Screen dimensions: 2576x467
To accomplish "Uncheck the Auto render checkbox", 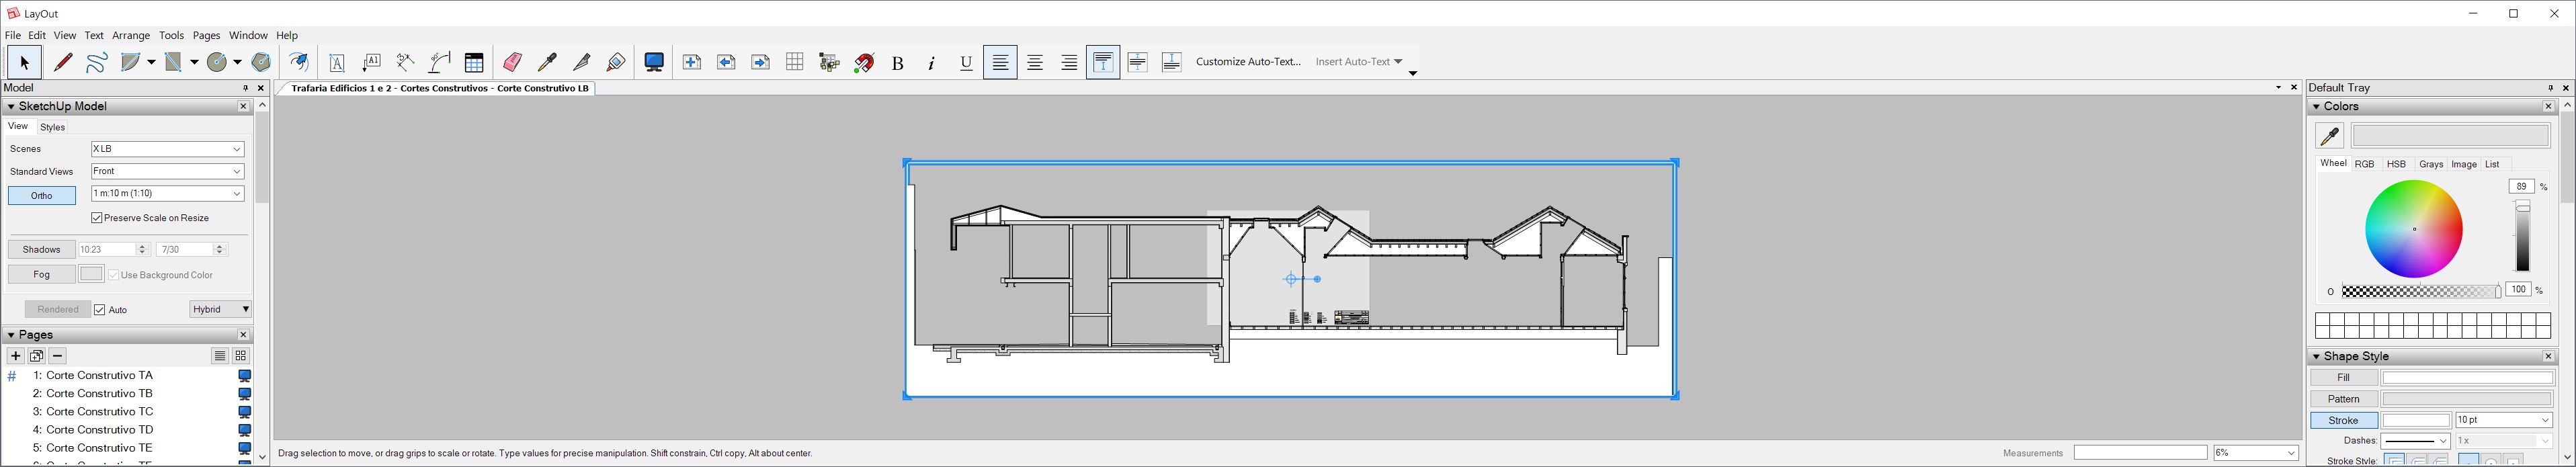I will pyautogui.click(x=100, y=310).
